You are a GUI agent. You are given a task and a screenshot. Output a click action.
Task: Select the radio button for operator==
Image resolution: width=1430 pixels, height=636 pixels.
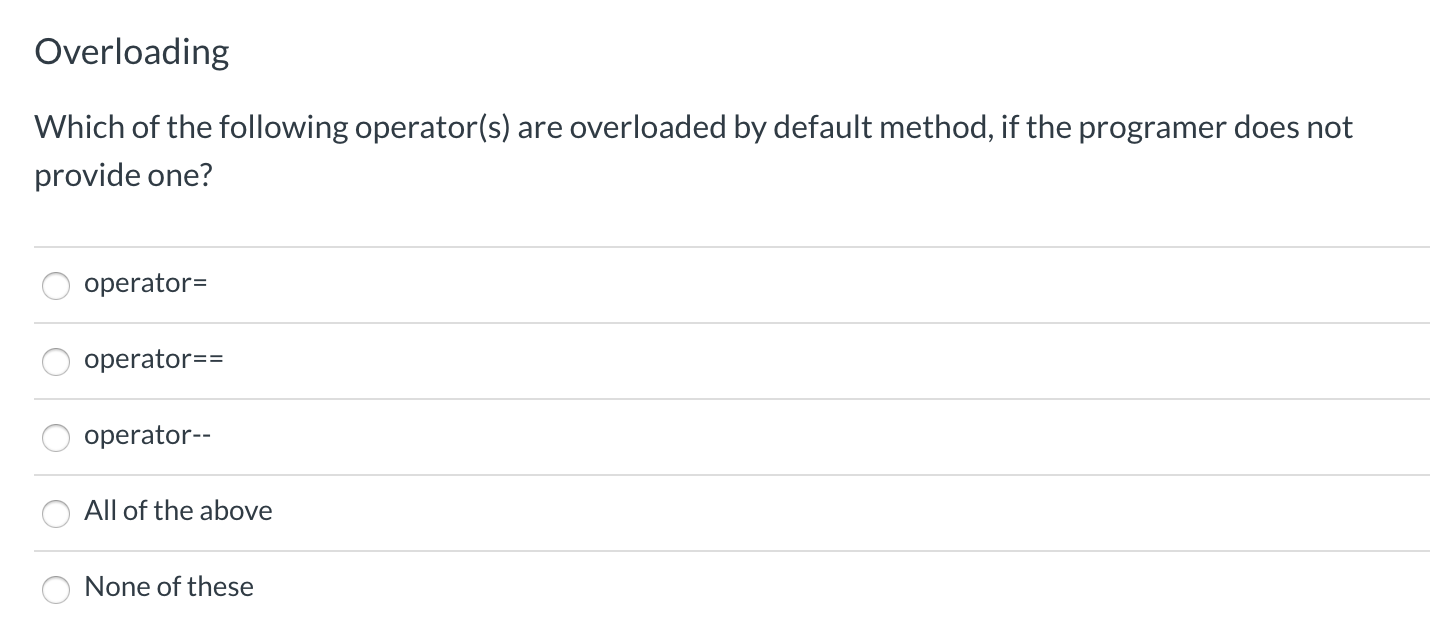click(x=56, y=362)
